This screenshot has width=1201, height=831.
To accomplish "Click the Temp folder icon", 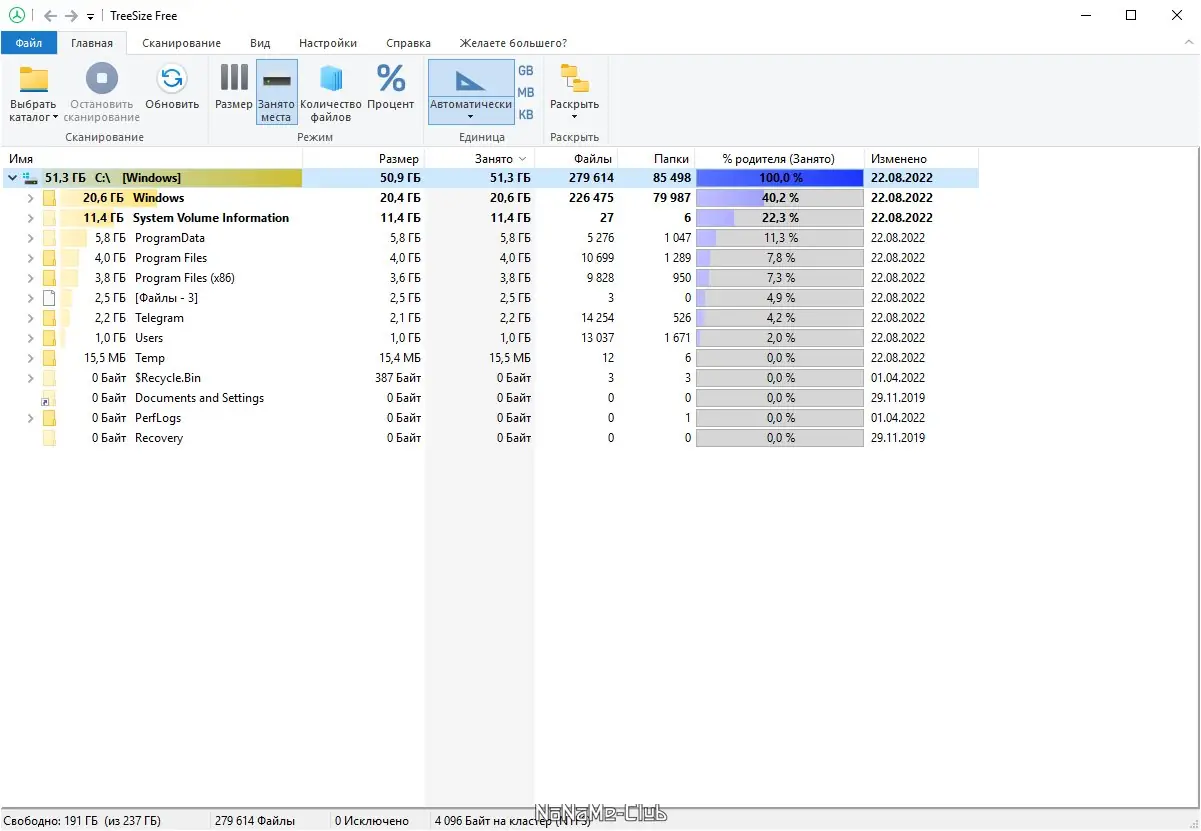I will click(x=49, y=358).
